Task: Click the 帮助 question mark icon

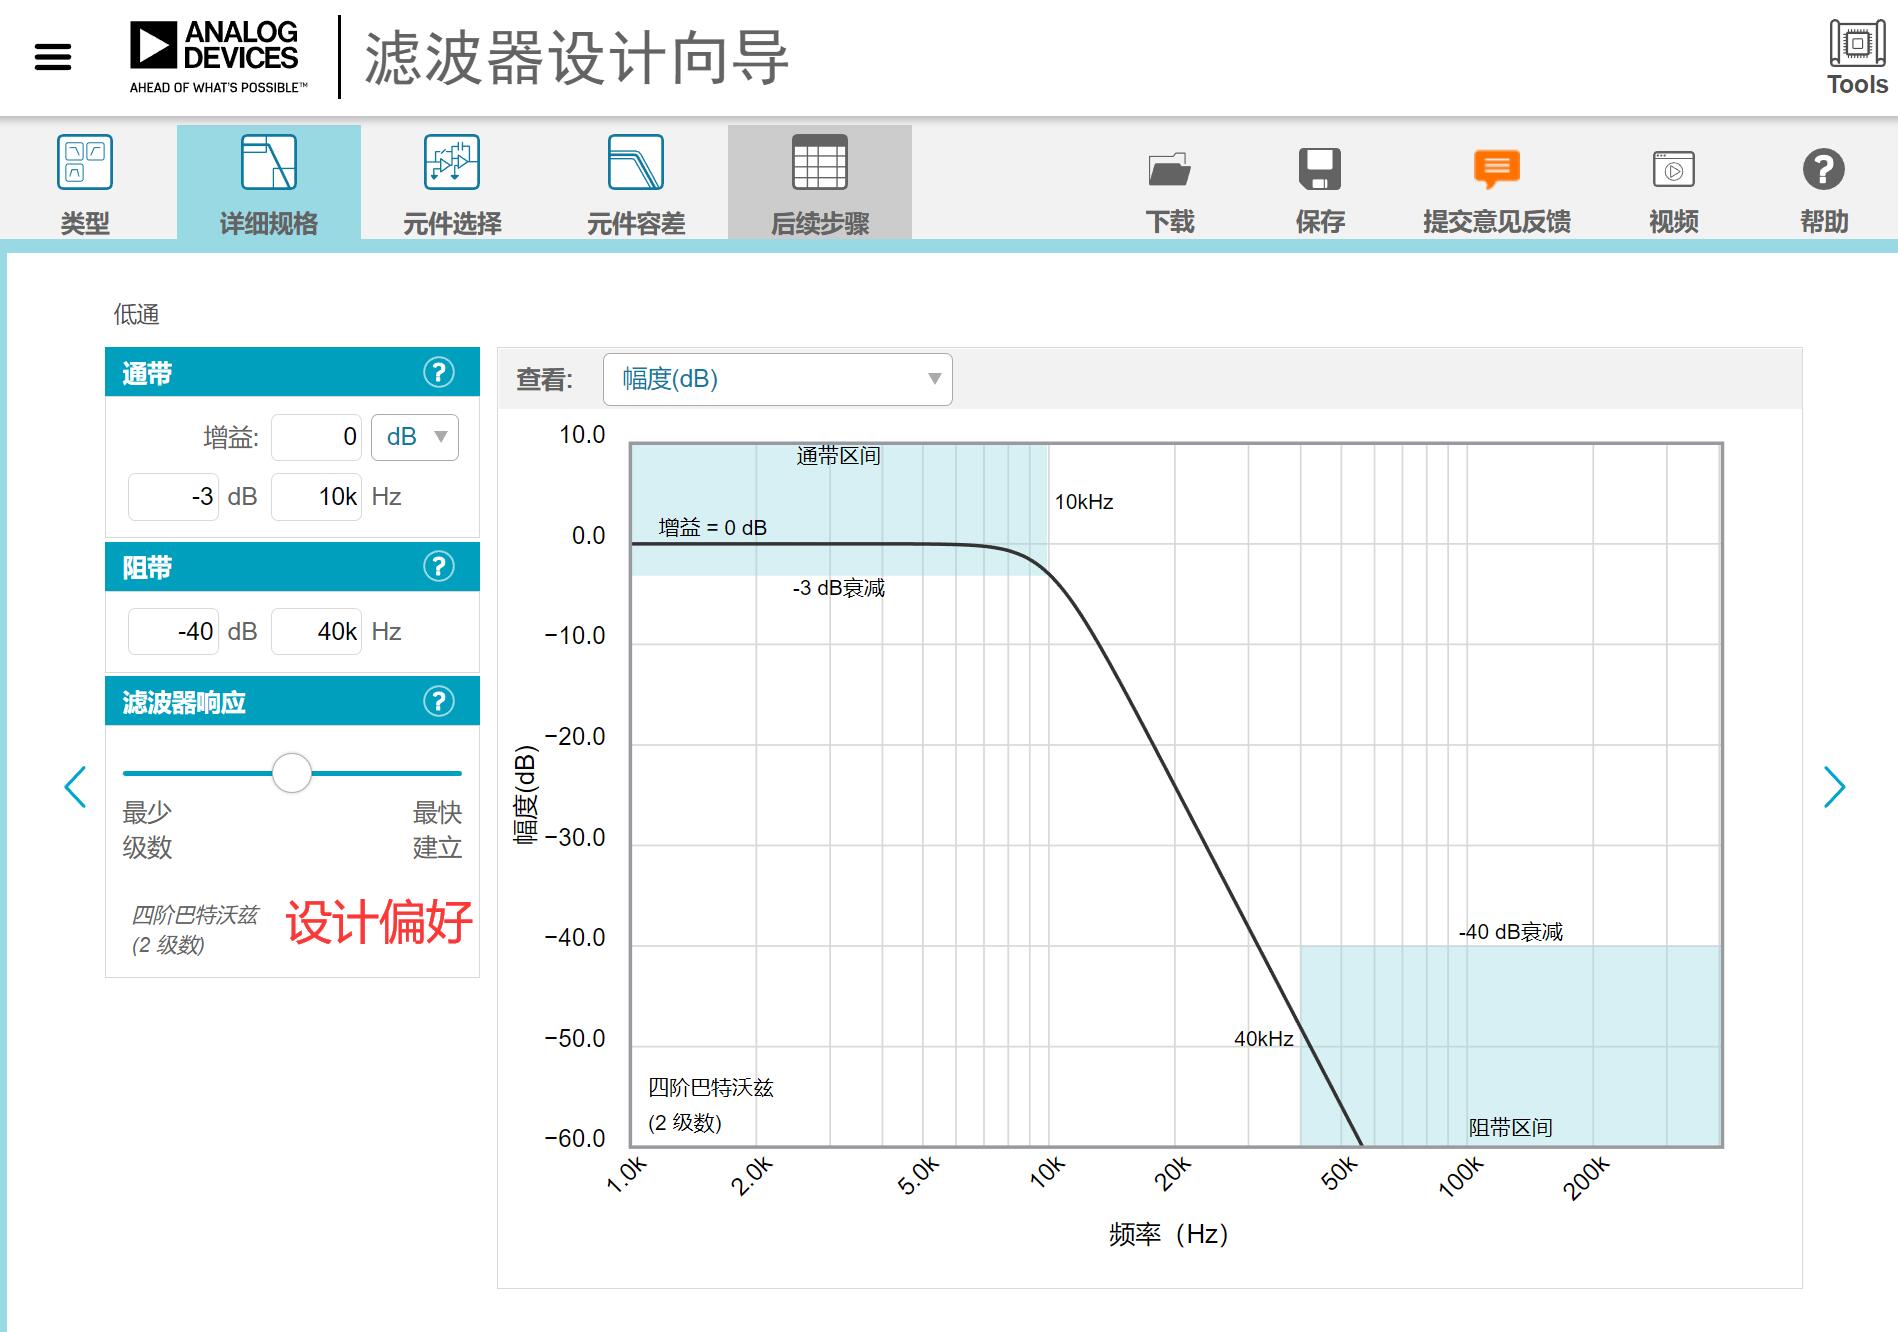Action: 1823,170
